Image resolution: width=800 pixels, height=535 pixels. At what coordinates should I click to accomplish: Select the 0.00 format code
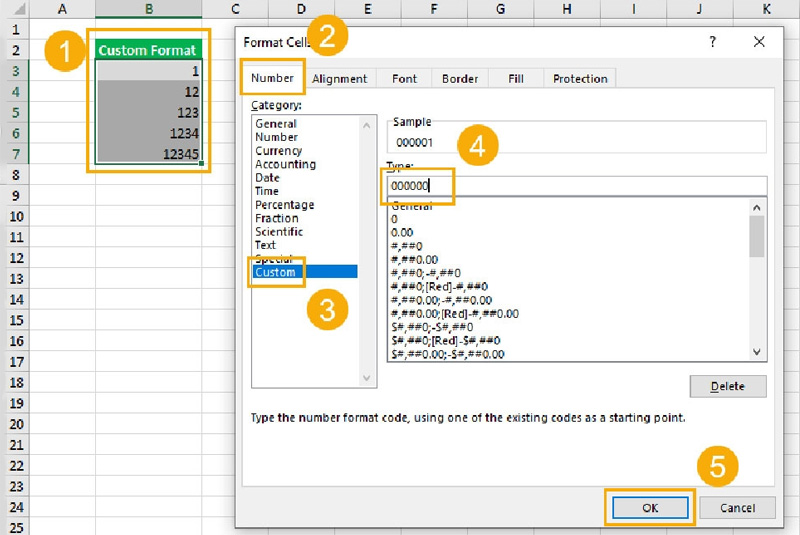(x=403, y=232)
